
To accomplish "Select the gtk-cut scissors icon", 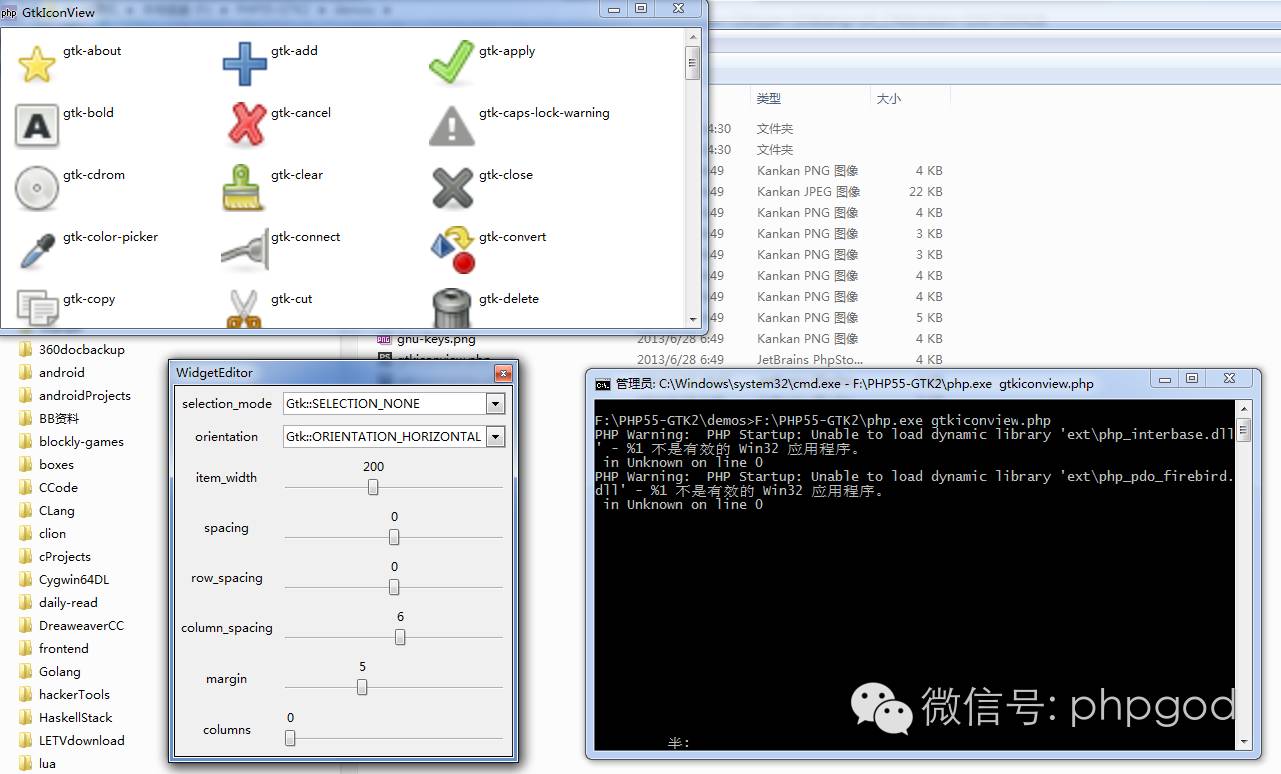I will click(245, 309).
